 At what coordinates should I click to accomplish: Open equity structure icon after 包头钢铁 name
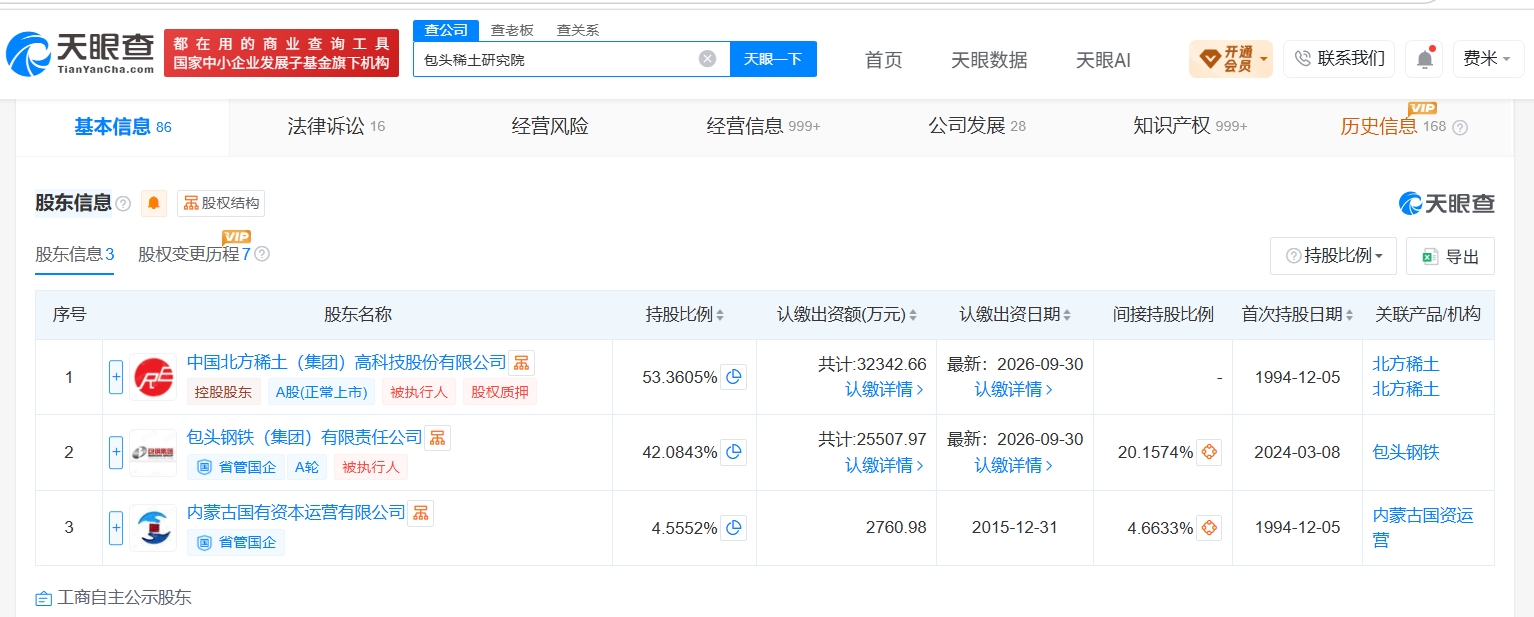438,438
